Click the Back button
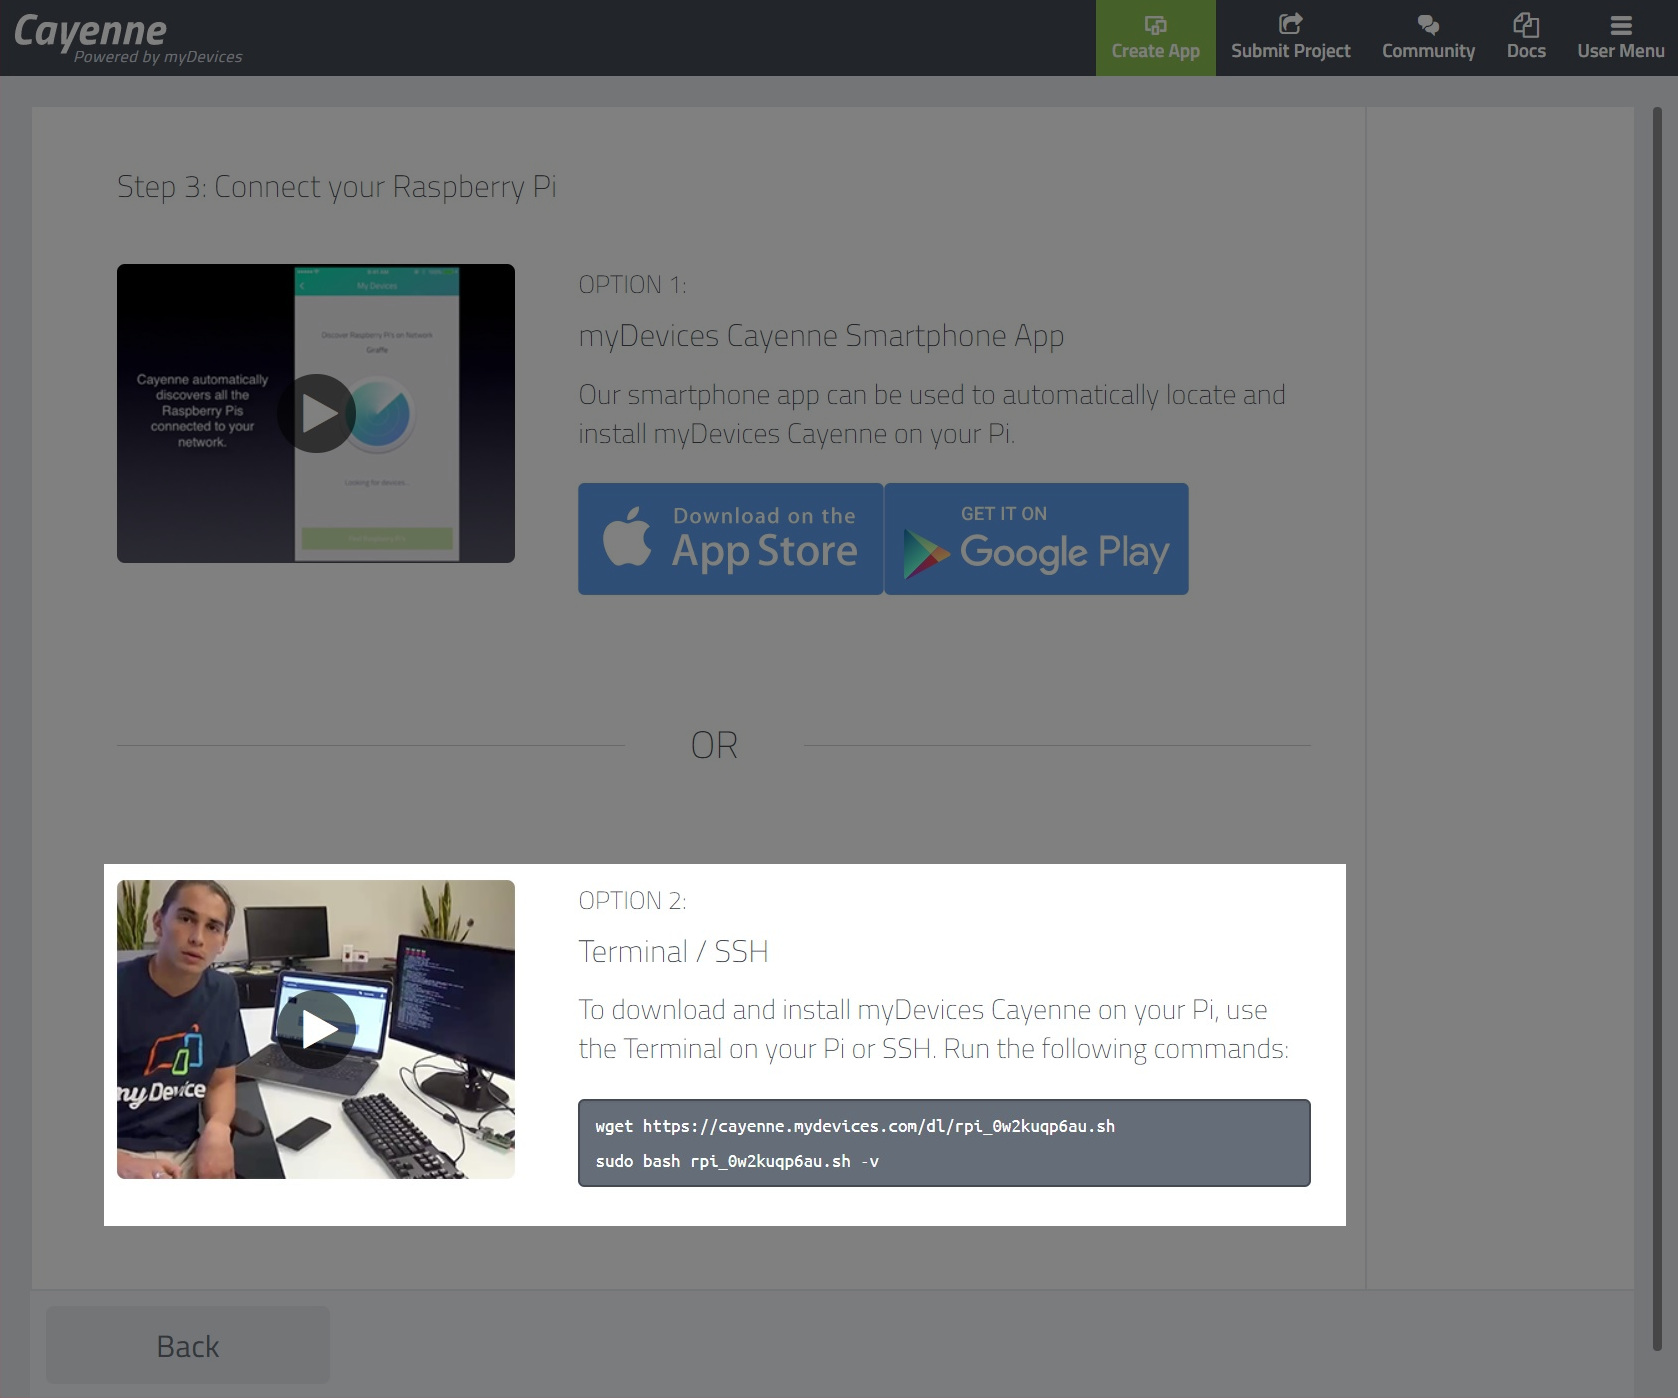The image size is (1678, 1398). [x=188, y=1345]
